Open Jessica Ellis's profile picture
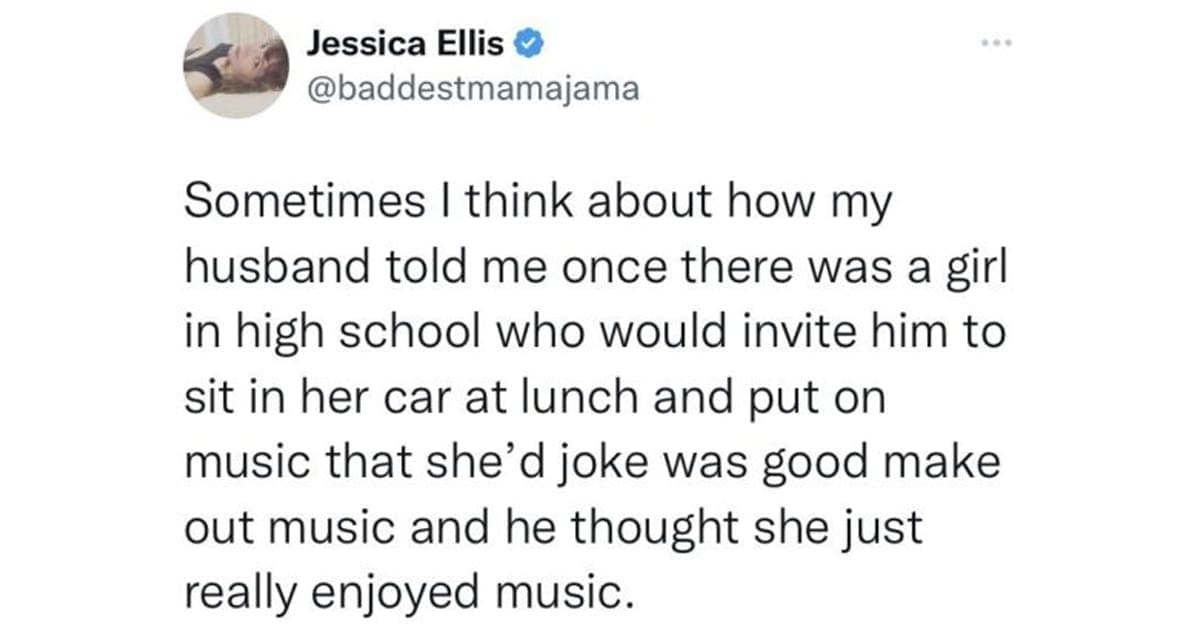This screenshot has height=630, width=1200. point(237,66)
